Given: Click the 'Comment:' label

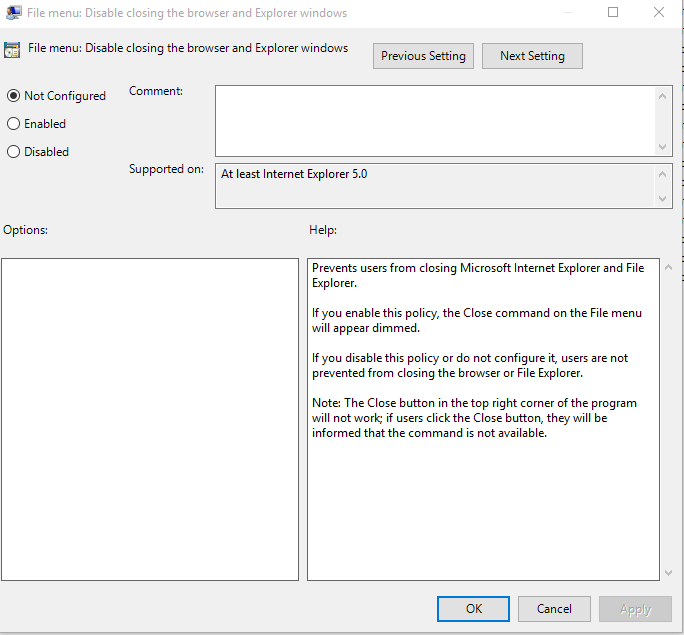Looking at the screenshot, I should (x=156, y=91).
